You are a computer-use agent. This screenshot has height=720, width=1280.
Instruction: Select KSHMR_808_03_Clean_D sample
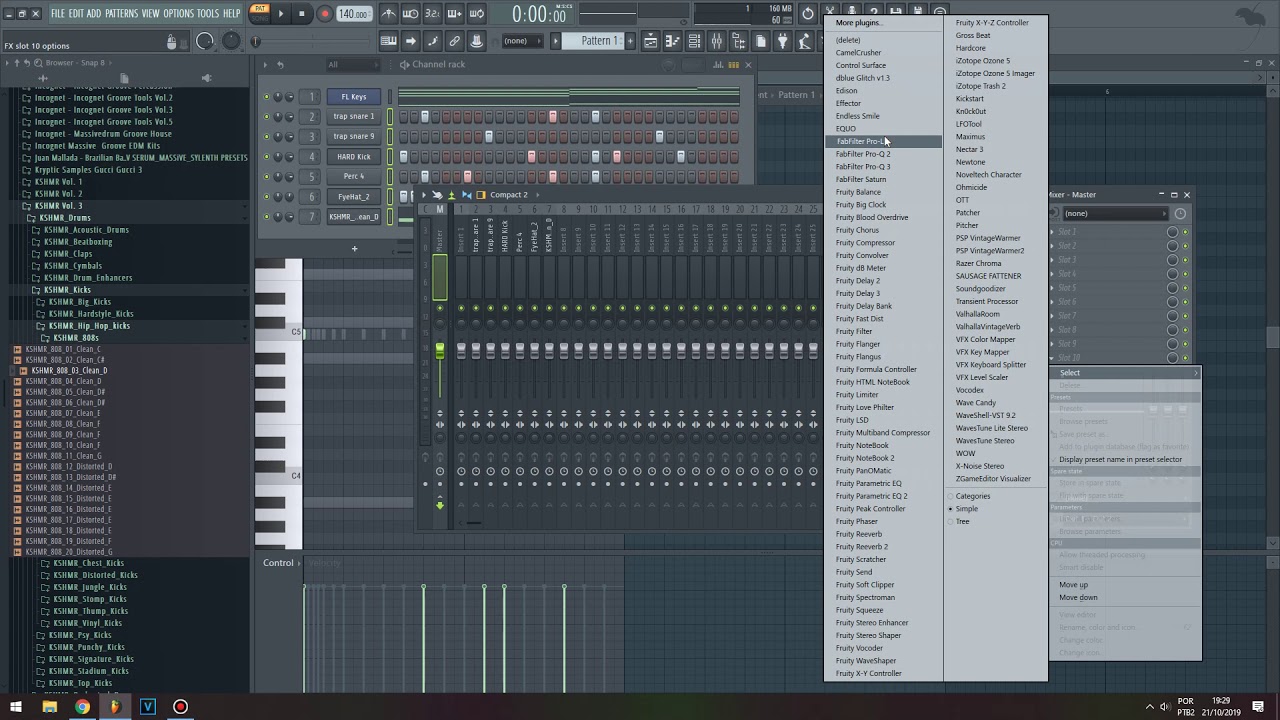[68, 371]
